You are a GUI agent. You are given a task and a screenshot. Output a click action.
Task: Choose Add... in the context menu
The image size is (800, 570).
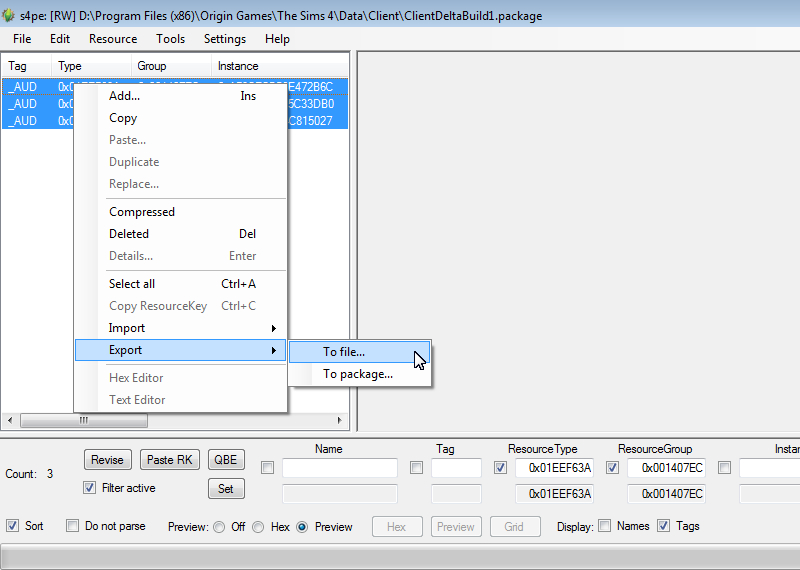(181, 96)
